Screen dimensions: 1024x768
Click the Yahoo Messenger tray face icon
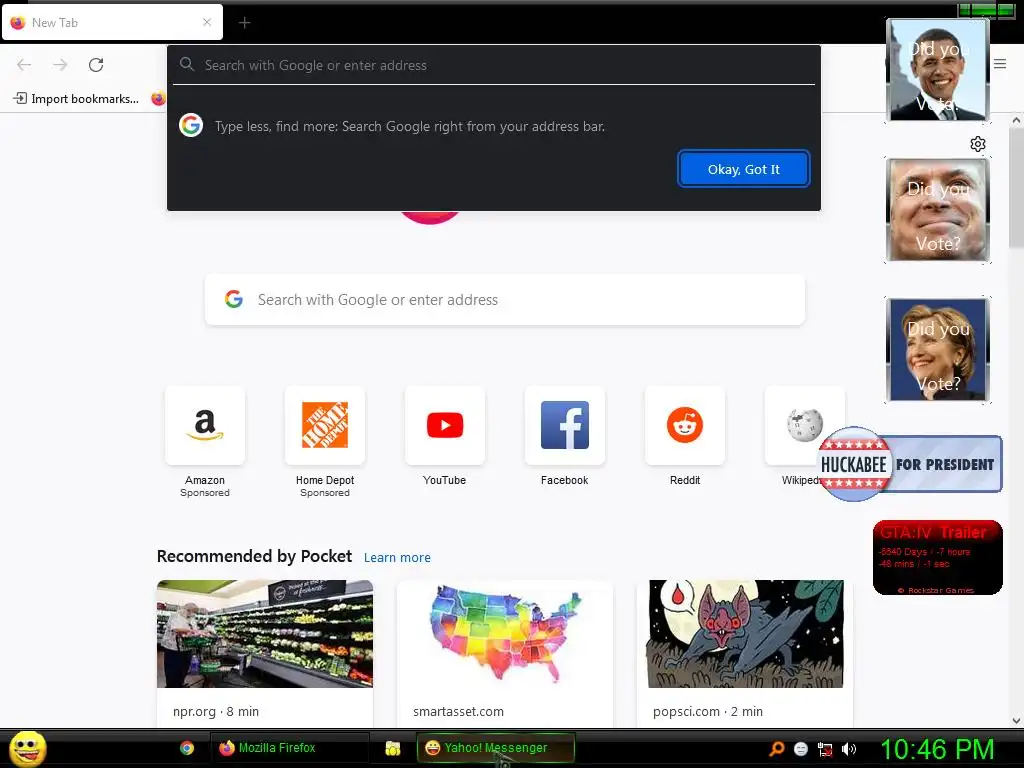801,748
